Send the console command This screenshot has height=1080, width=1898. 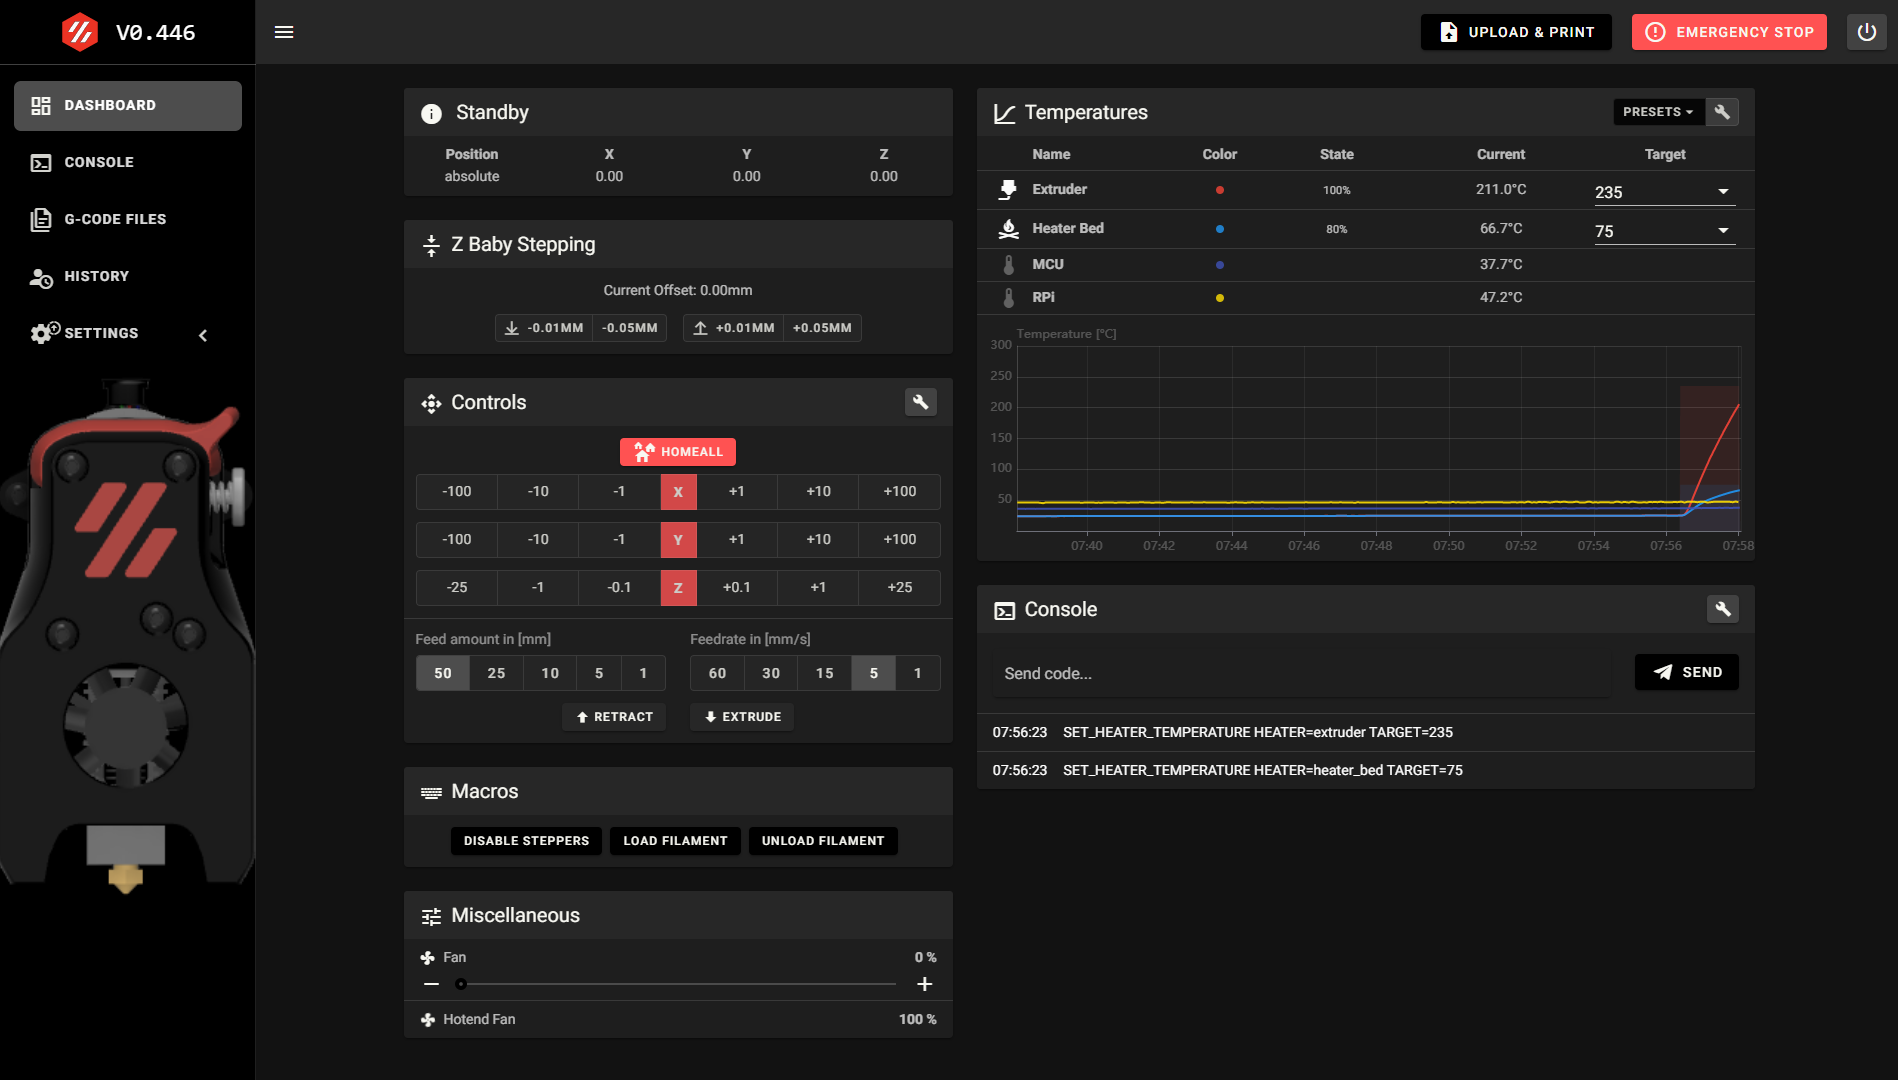pyautogui.click(x=1686, y=672)
